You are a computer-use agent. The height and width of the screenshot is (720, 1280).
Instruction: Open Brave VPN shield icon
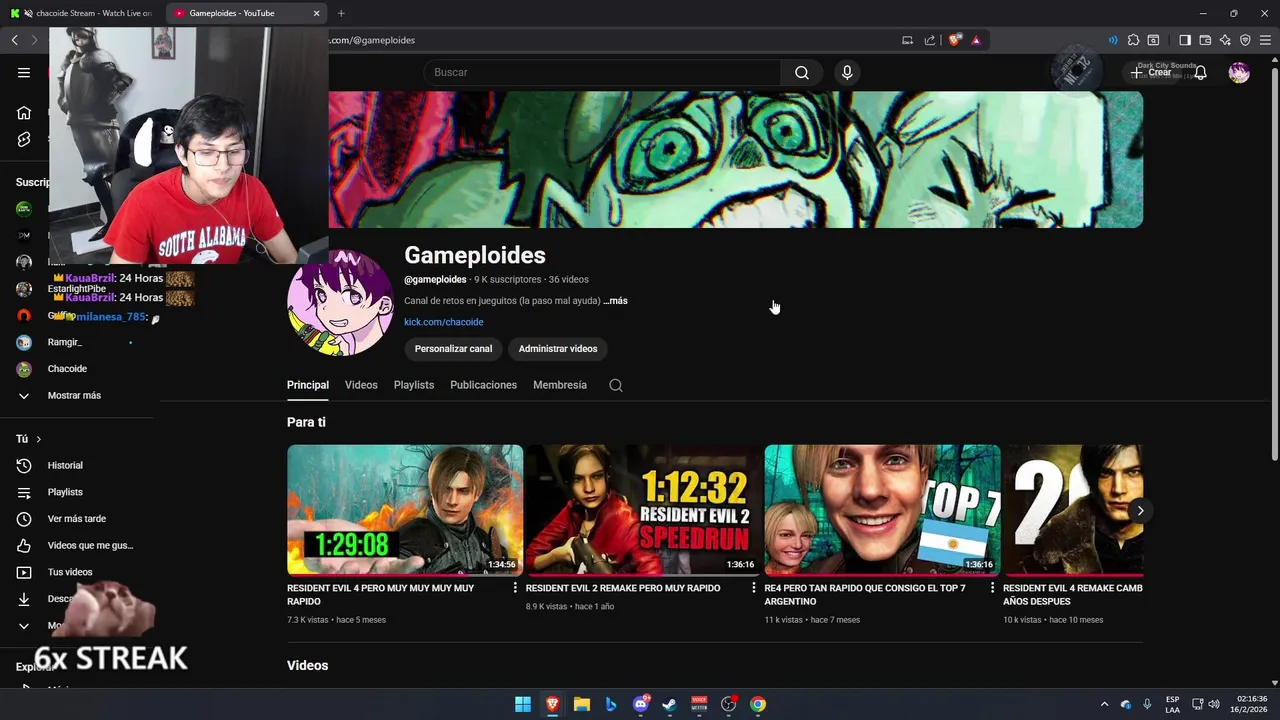click(1245, 40)
